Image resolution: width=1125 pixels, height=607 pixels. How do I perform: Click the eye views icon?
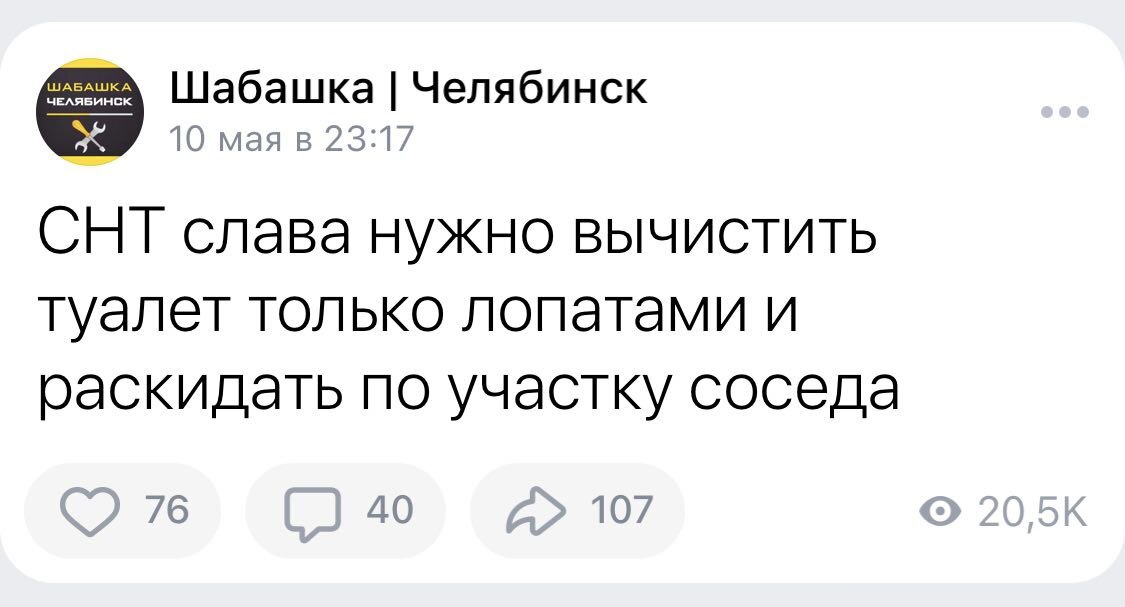936,511
